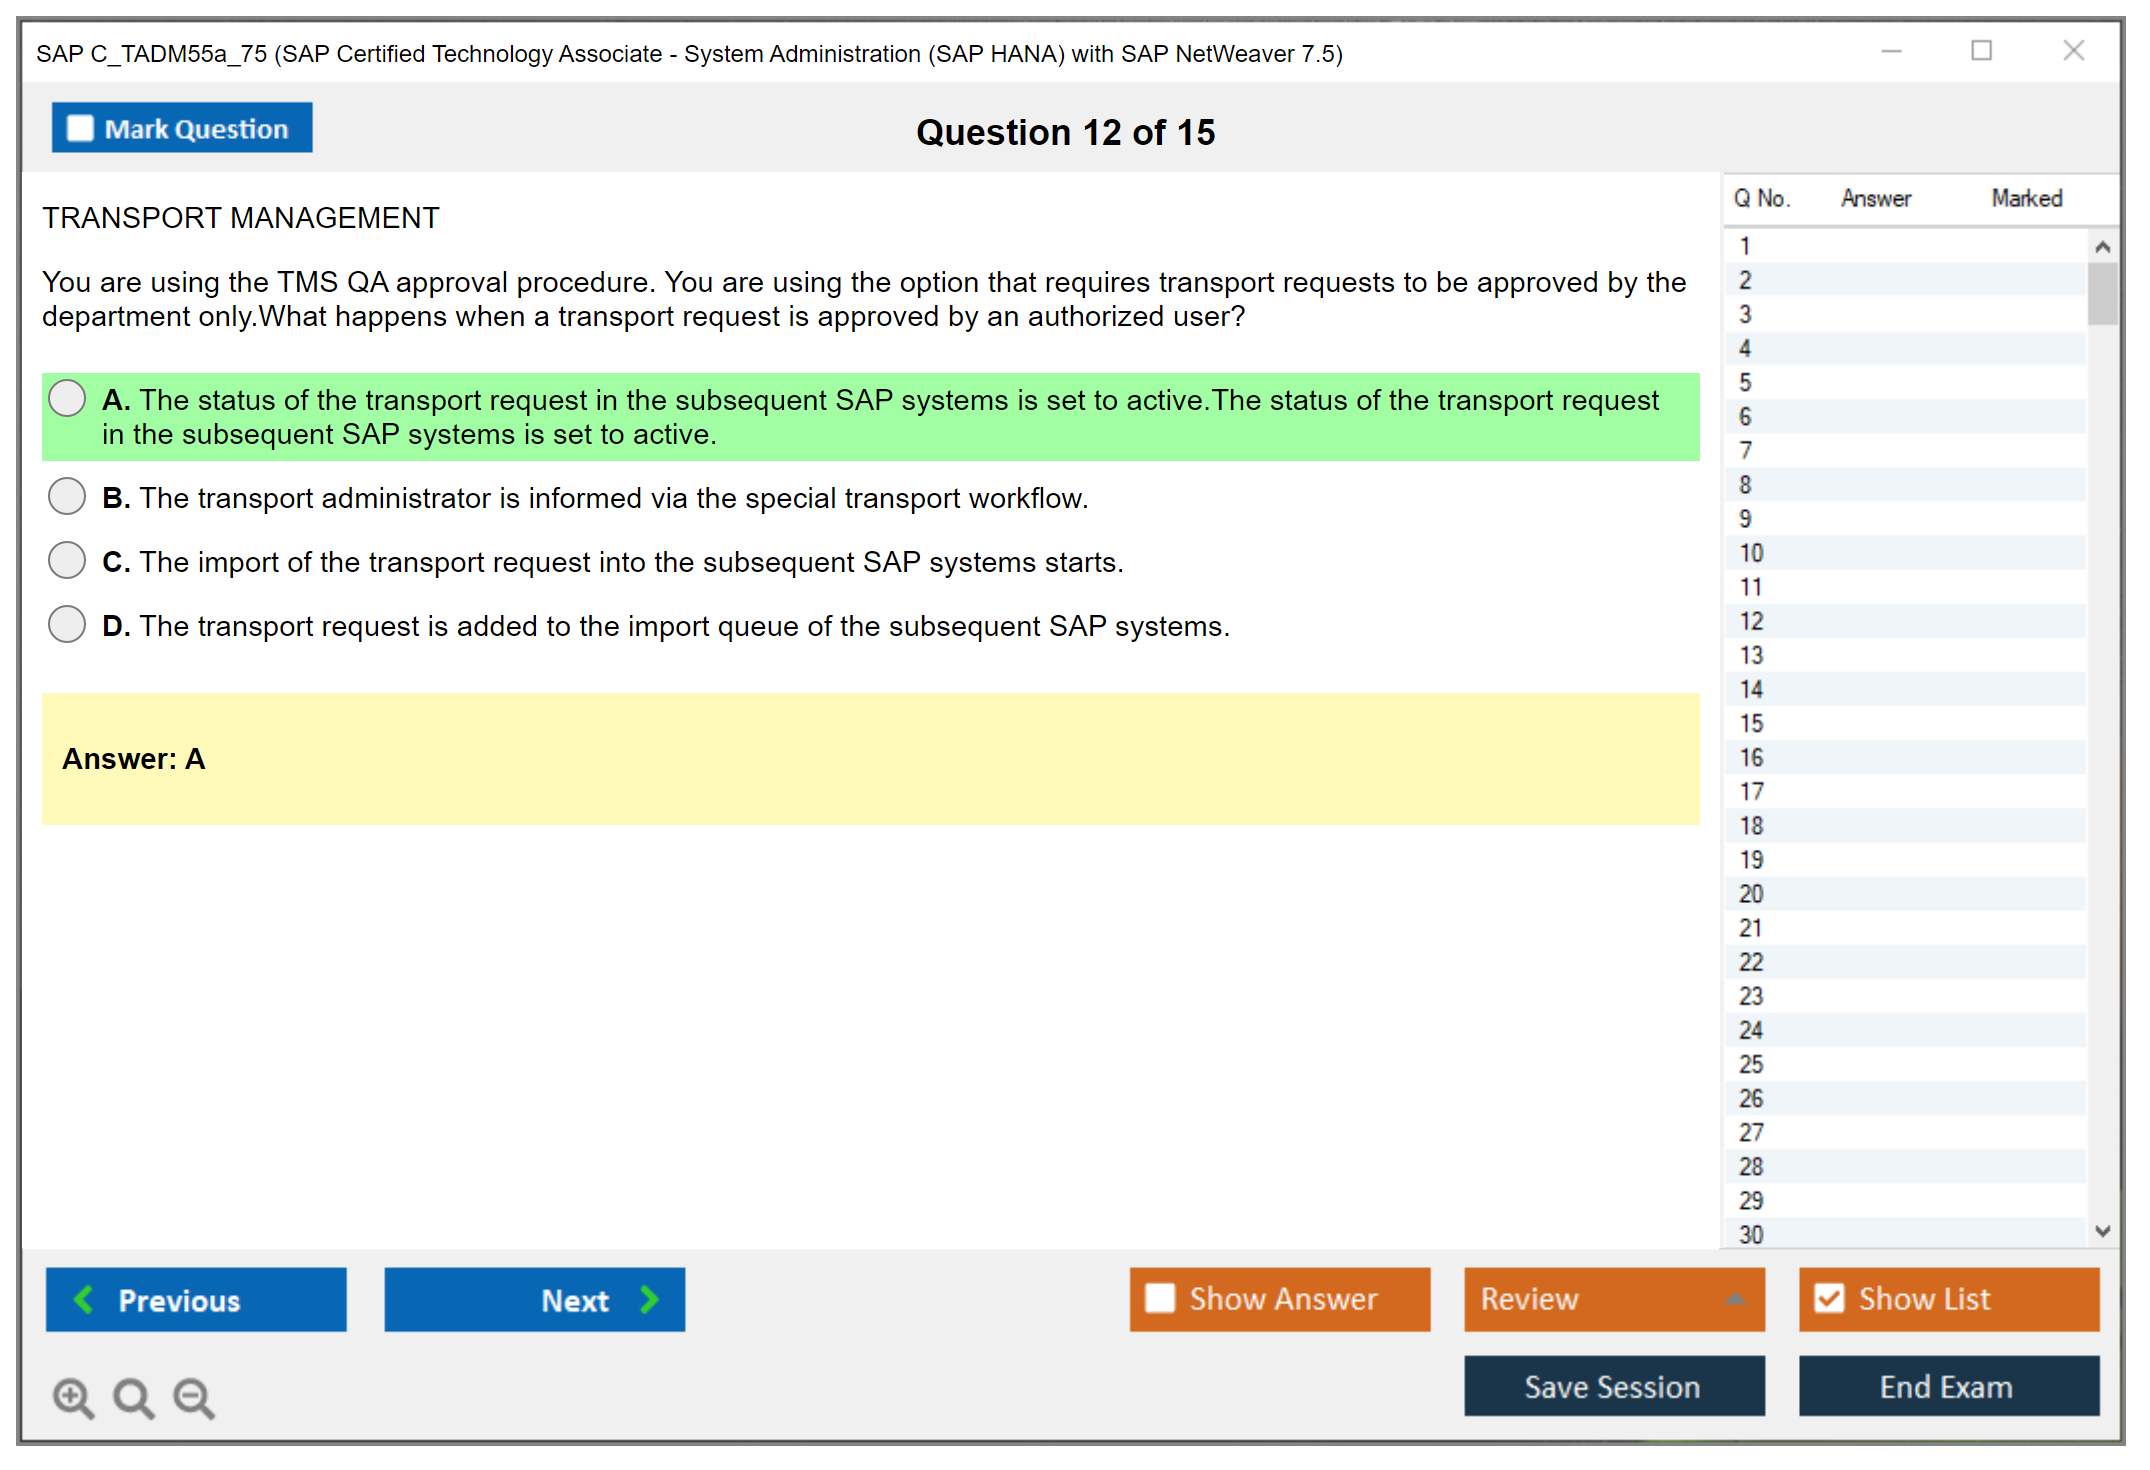This screenshot has height=1470, width=2150.
Task: Click the reset zoom magnifier icon
Action: tap(133, 1397)
